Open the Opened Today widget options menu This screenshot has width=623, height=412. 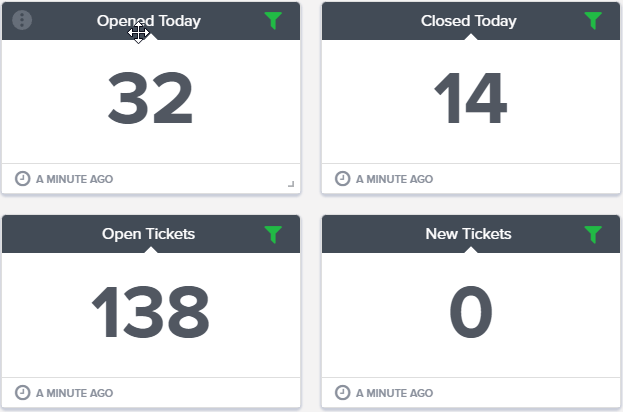(22, 20)
